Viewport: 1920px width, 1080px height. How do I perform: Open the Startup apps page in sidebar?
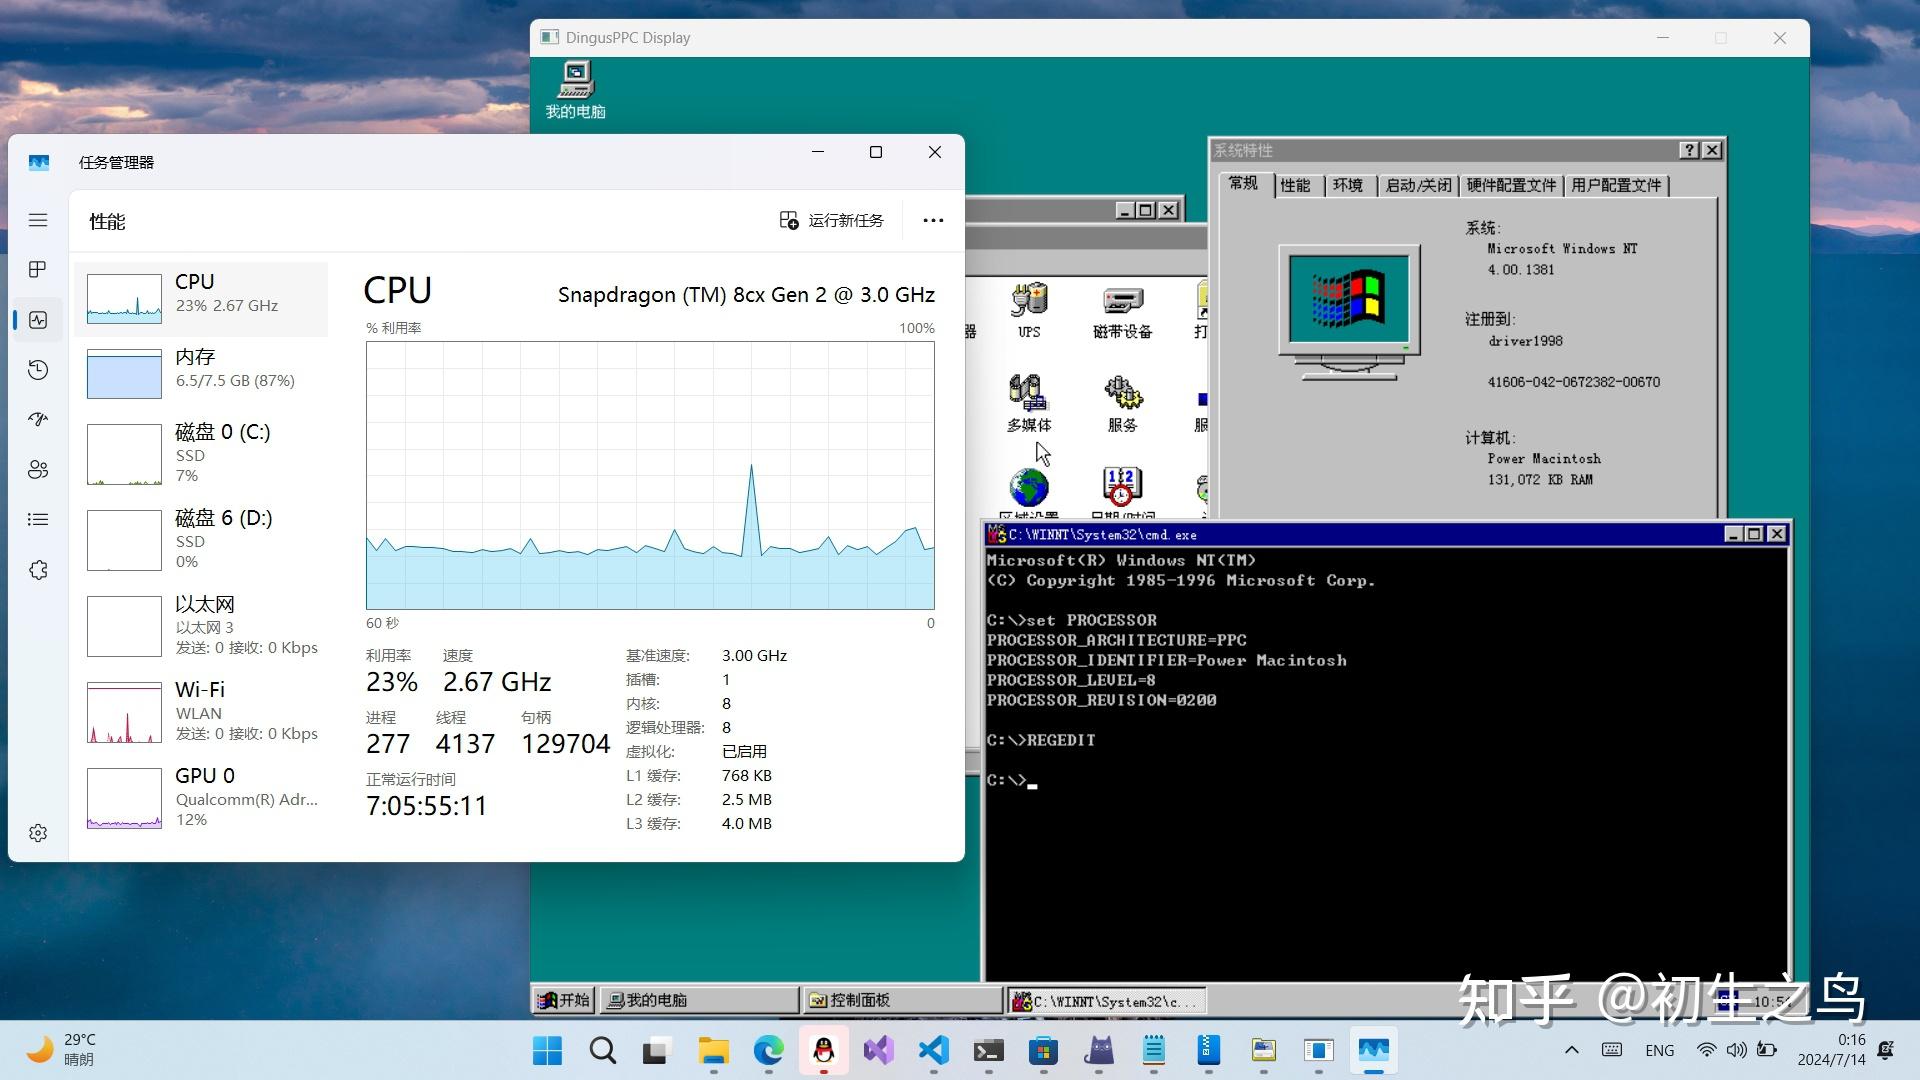point(37,419)
